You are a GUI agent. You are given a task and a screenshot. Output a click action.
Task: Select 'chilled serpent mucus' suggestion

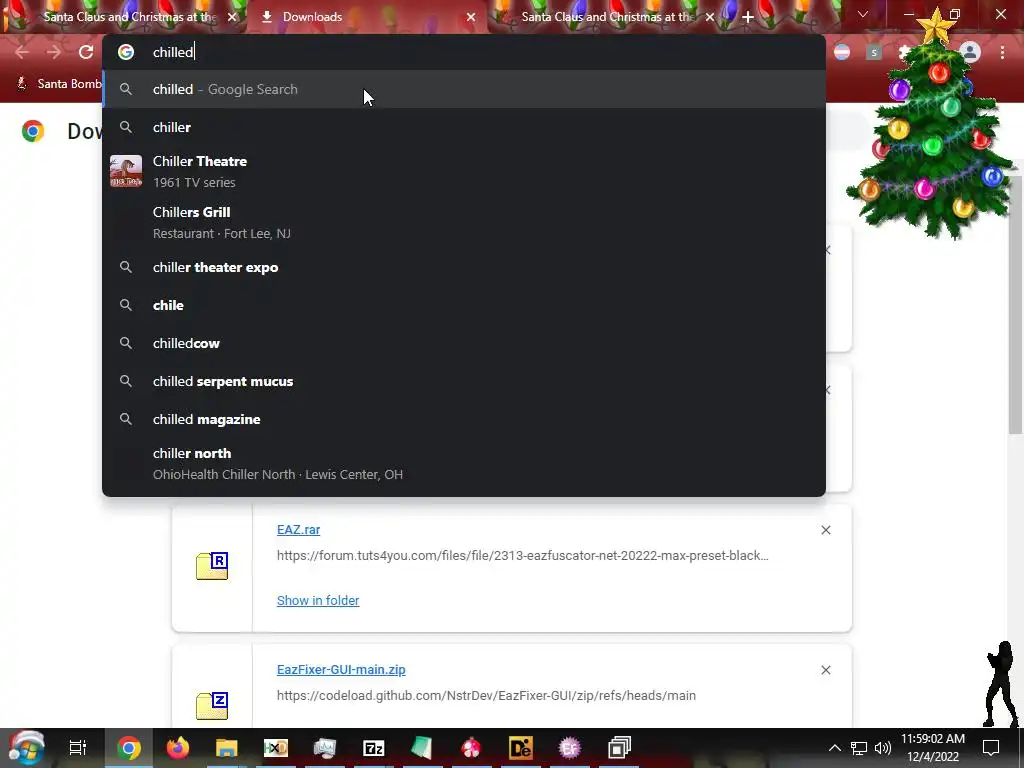(x=464, y=381)
